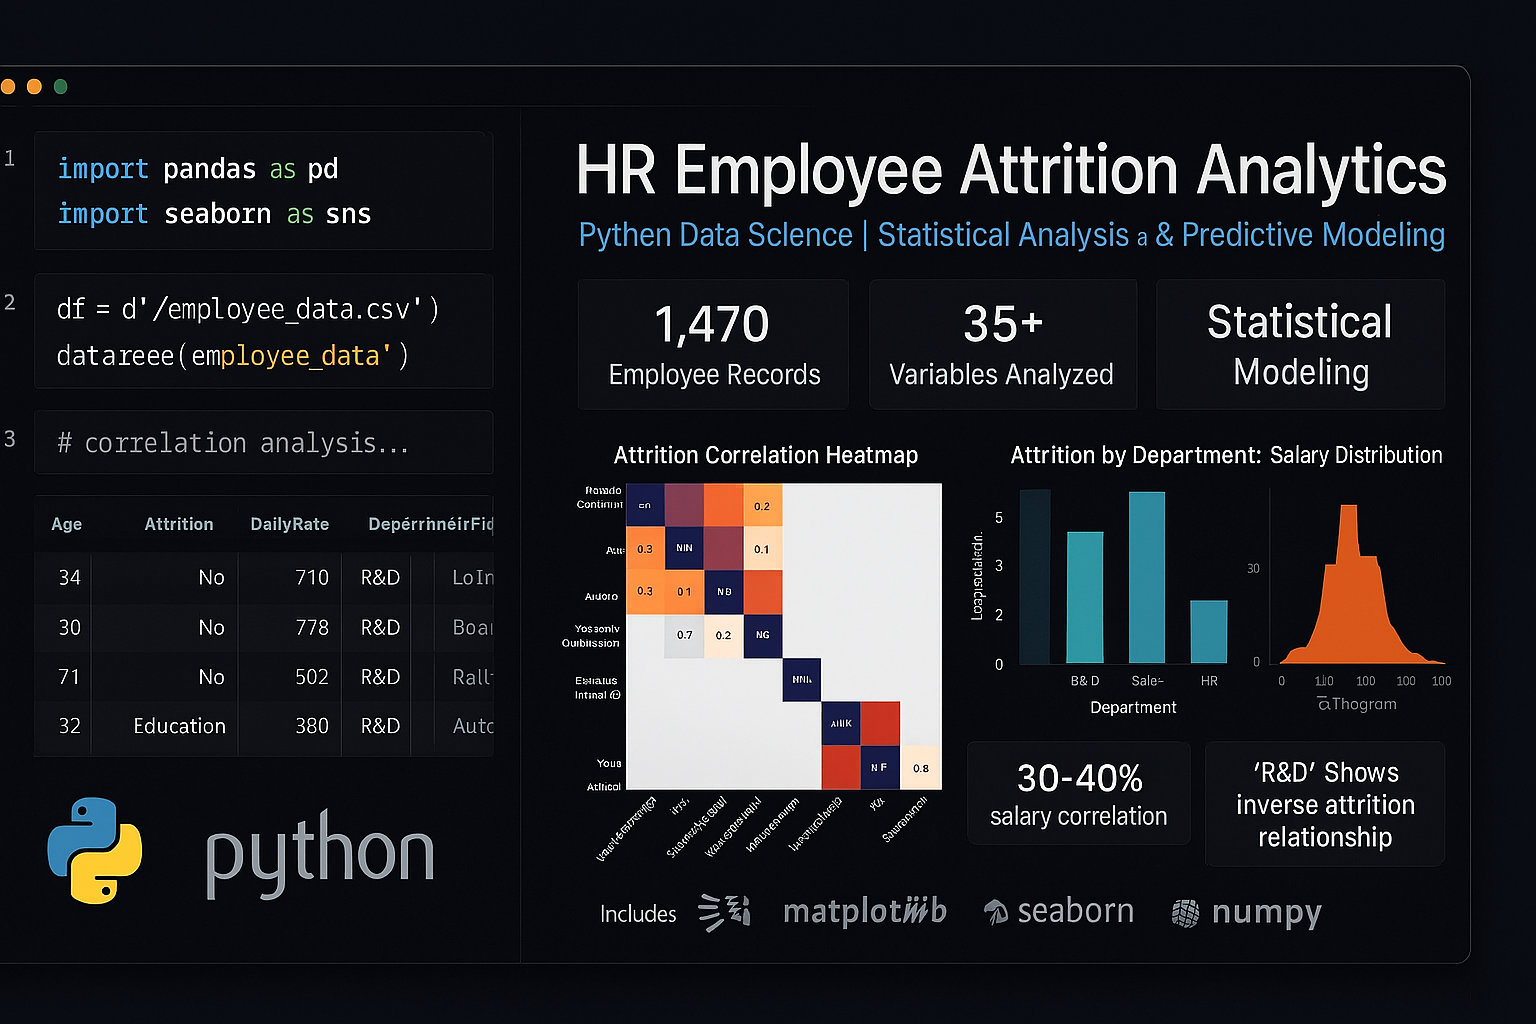
Task: Click the Attrition column header
Action: pos(179,524)
